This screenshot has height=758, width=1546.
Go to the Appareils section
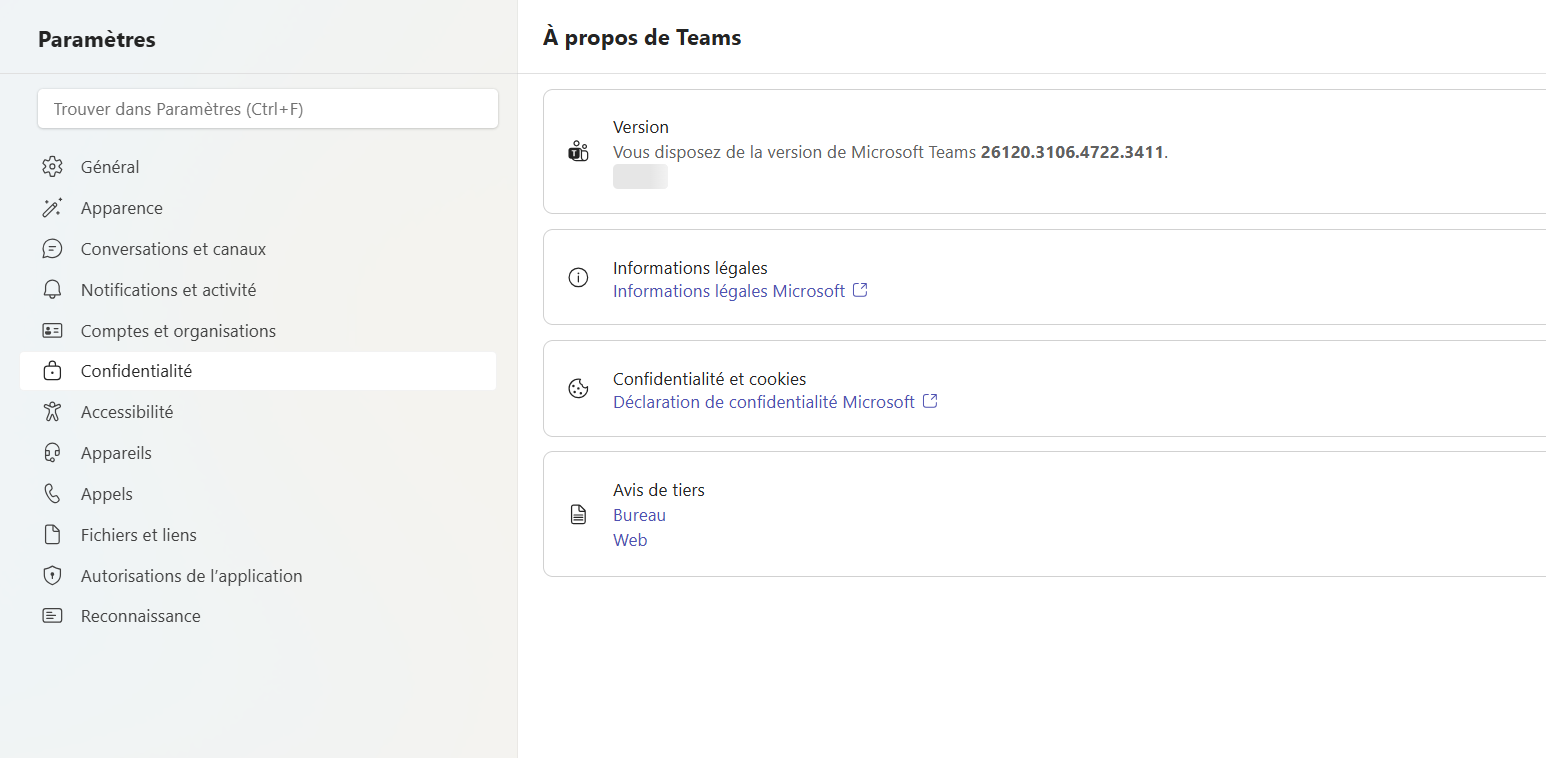pos(258,453)
